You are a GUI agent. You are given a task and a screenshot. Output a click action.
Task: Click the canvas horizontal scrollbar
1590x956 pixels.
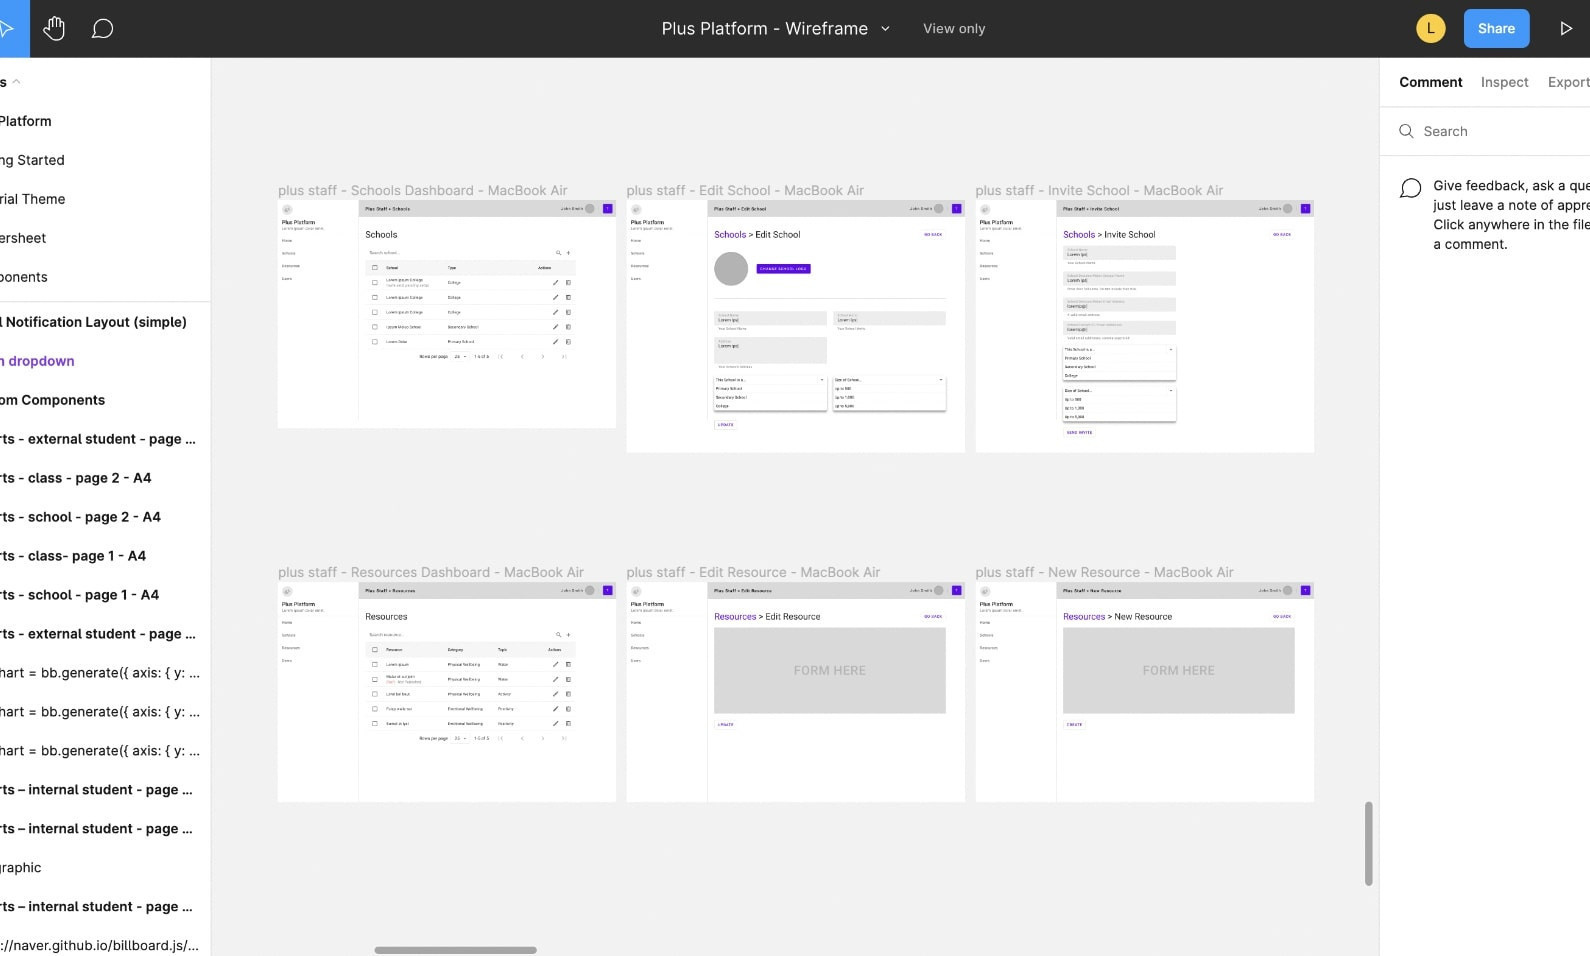pos(455,950)
